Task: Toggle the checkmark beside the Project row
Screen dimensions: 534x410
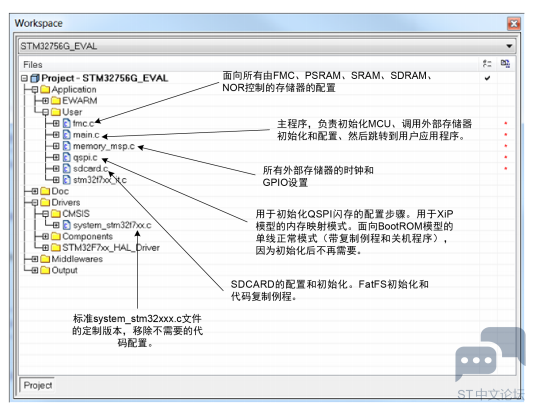Action: [487, 78]
